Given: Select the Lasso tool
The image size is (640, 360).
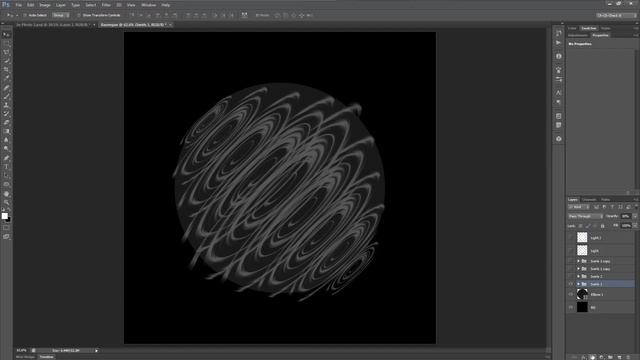Looking at the screenshot, I should pos(6,52).
